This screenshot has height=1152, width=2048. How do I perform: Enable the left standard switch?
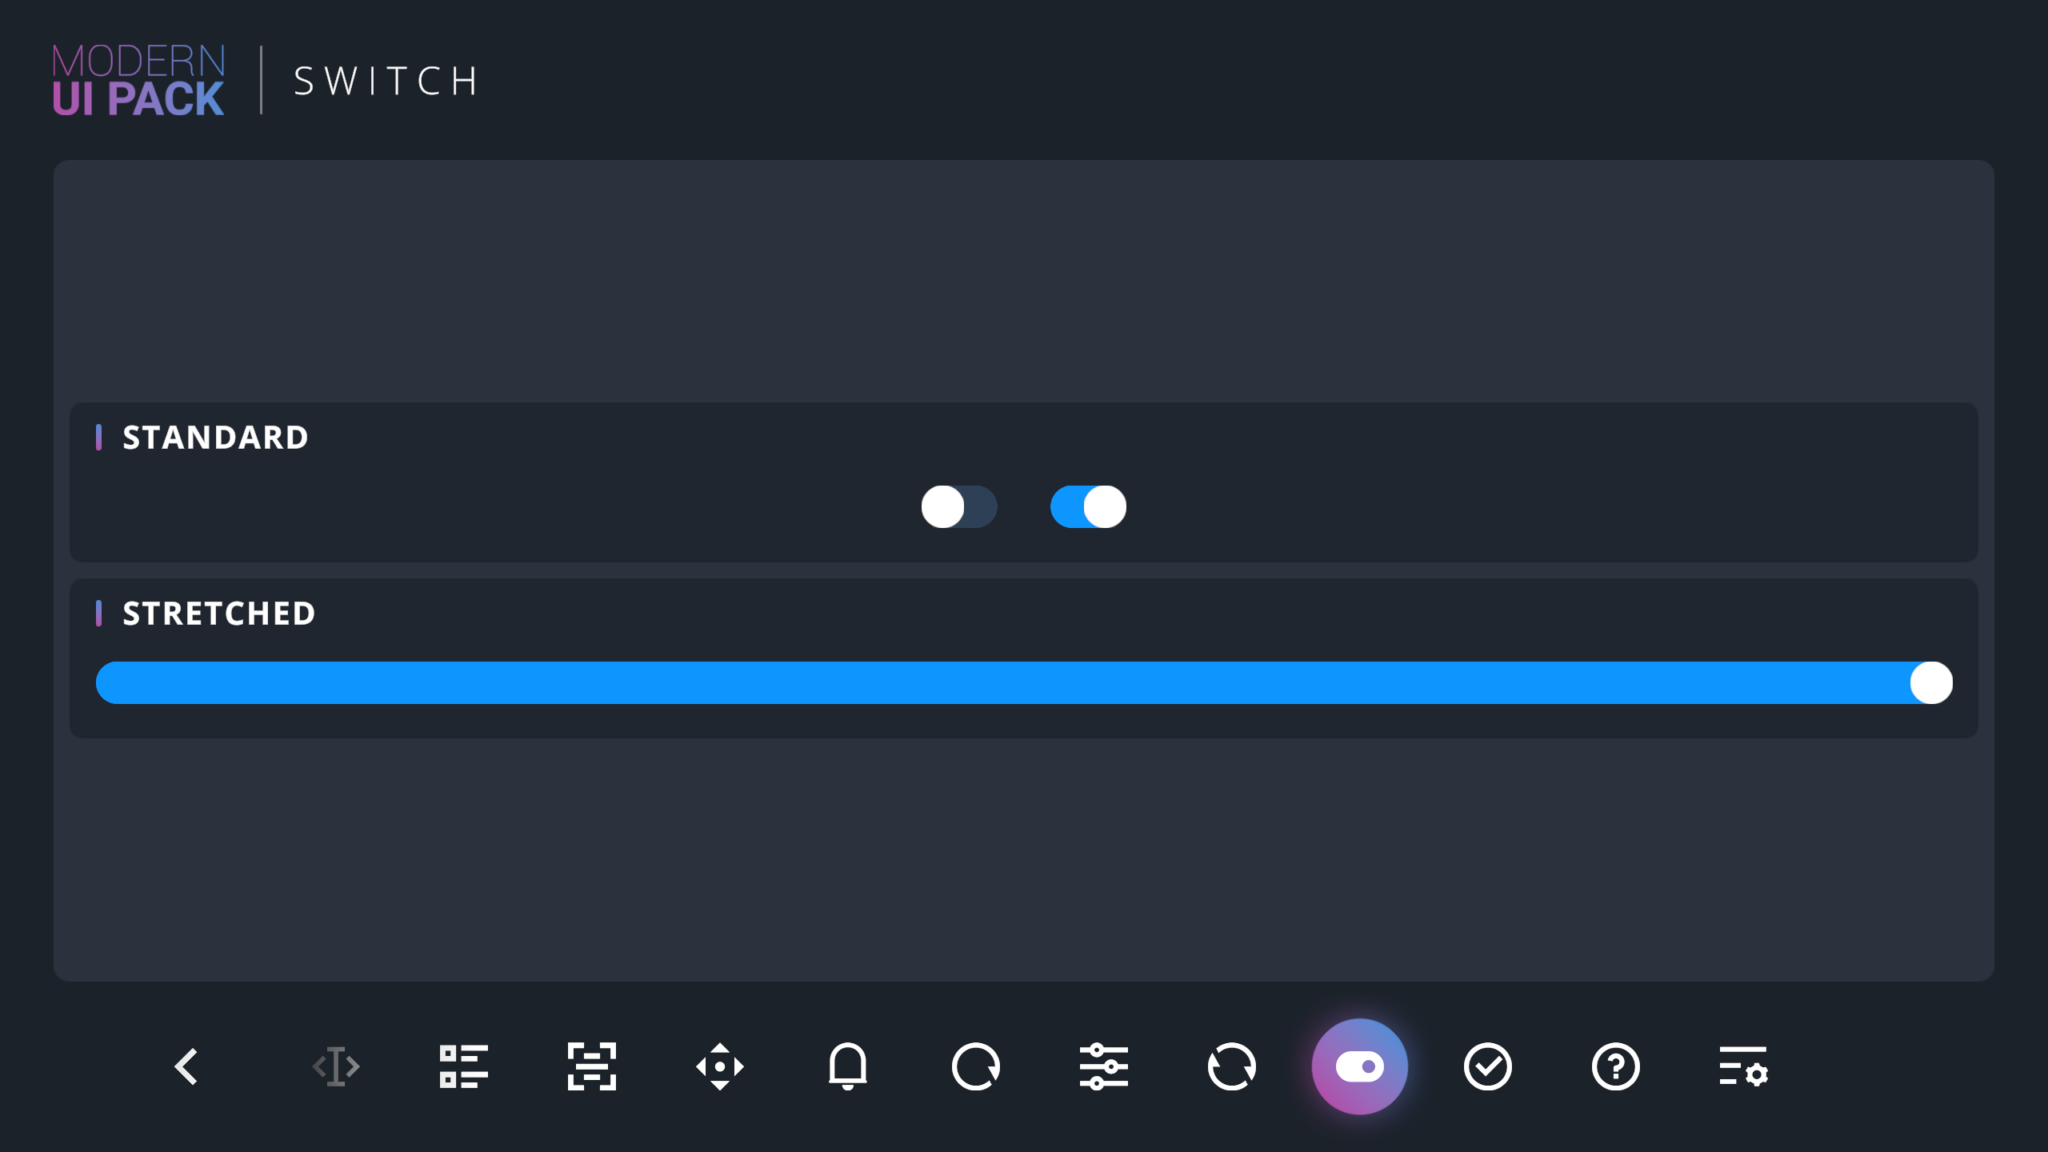[x=960, y=507]
